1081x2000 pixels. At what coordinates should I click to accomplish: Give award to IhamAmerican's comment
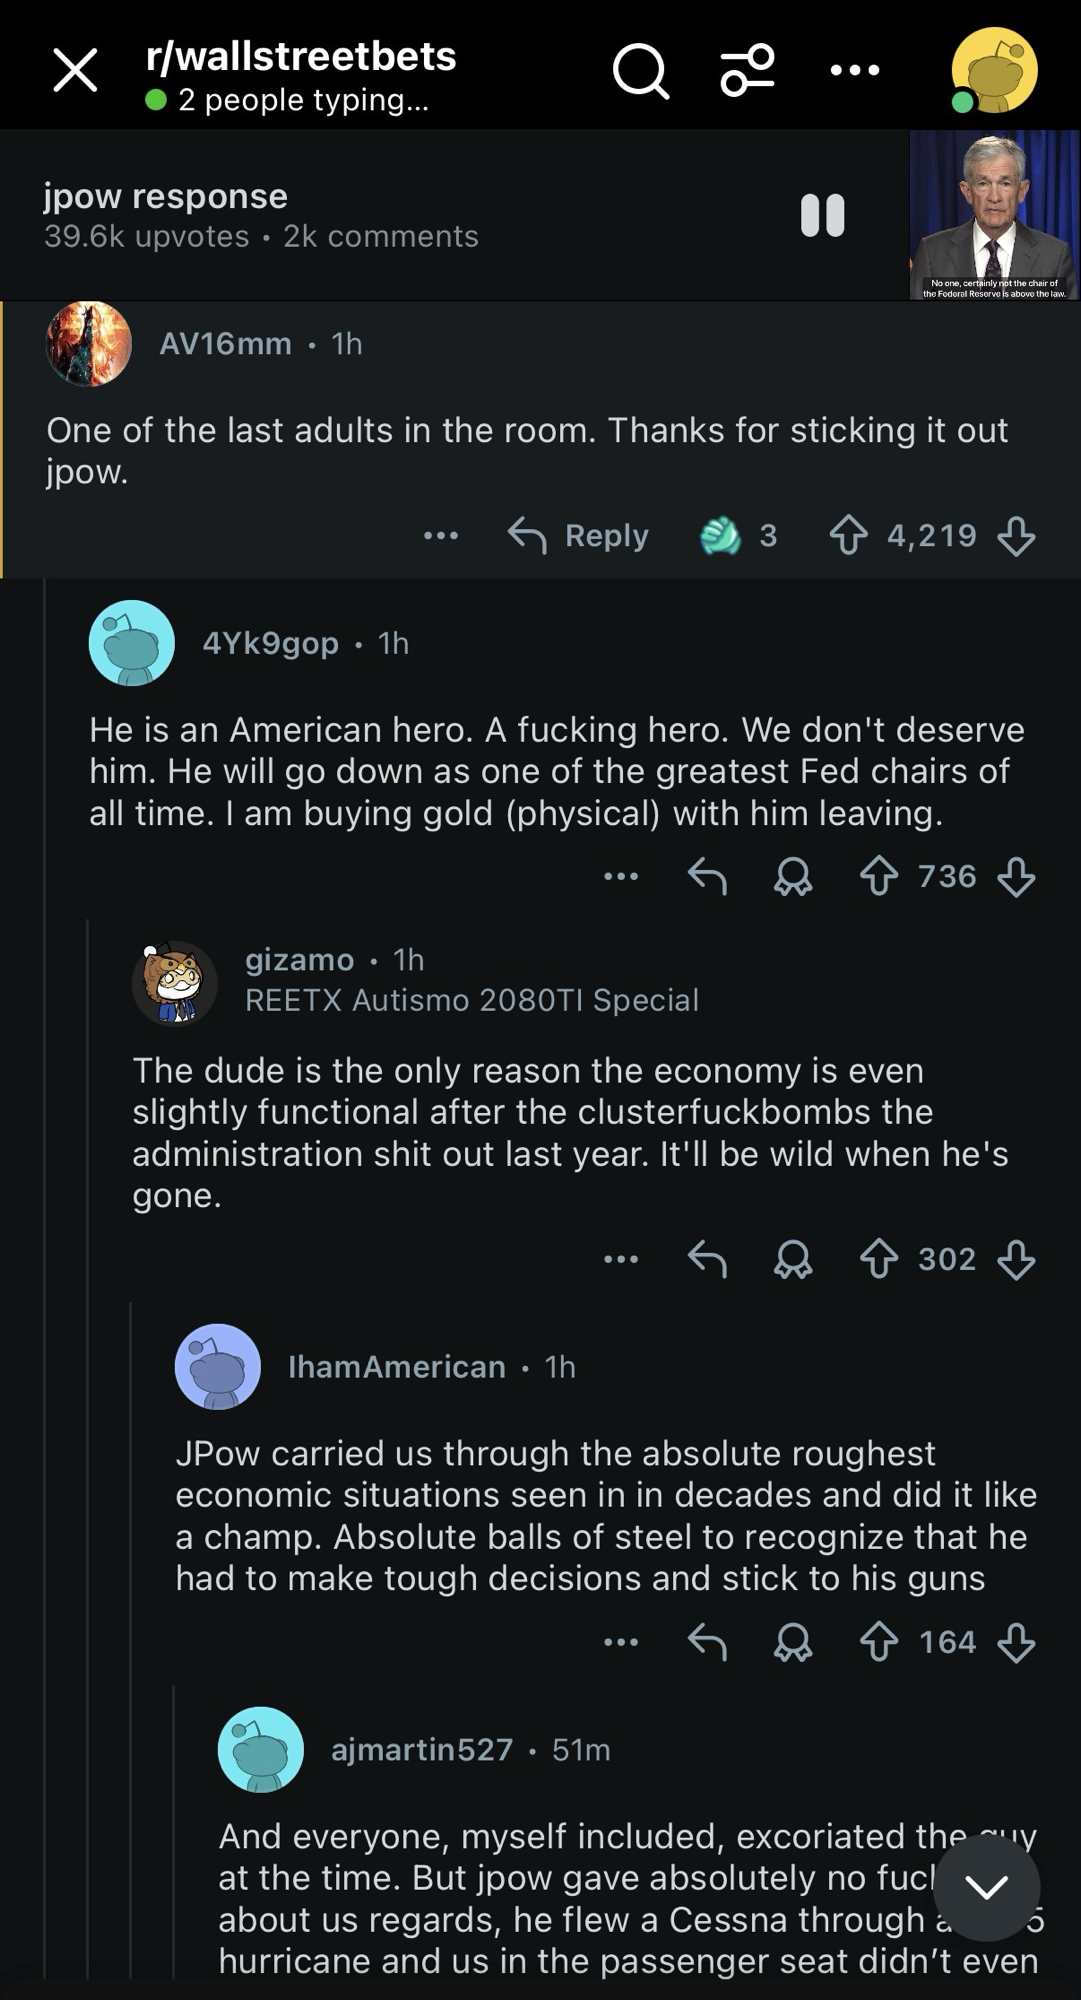pos(793,1642)
